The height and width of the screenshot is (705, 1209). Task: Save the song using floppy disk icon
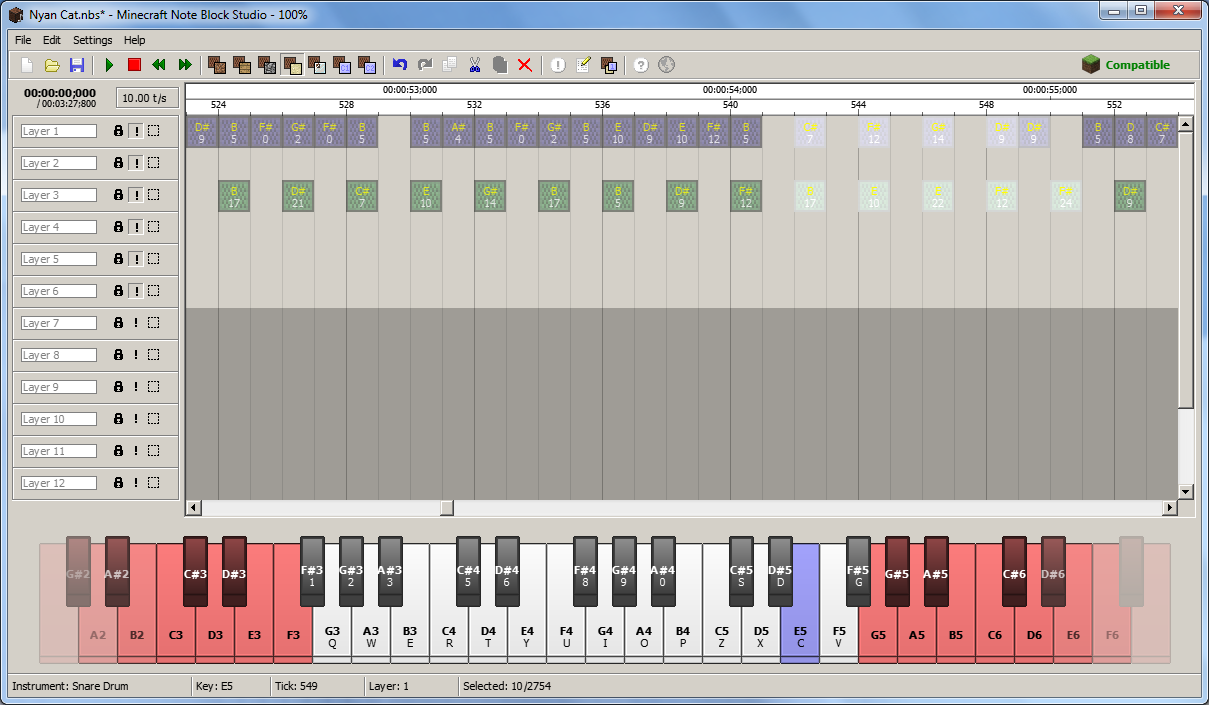(77, 65)
